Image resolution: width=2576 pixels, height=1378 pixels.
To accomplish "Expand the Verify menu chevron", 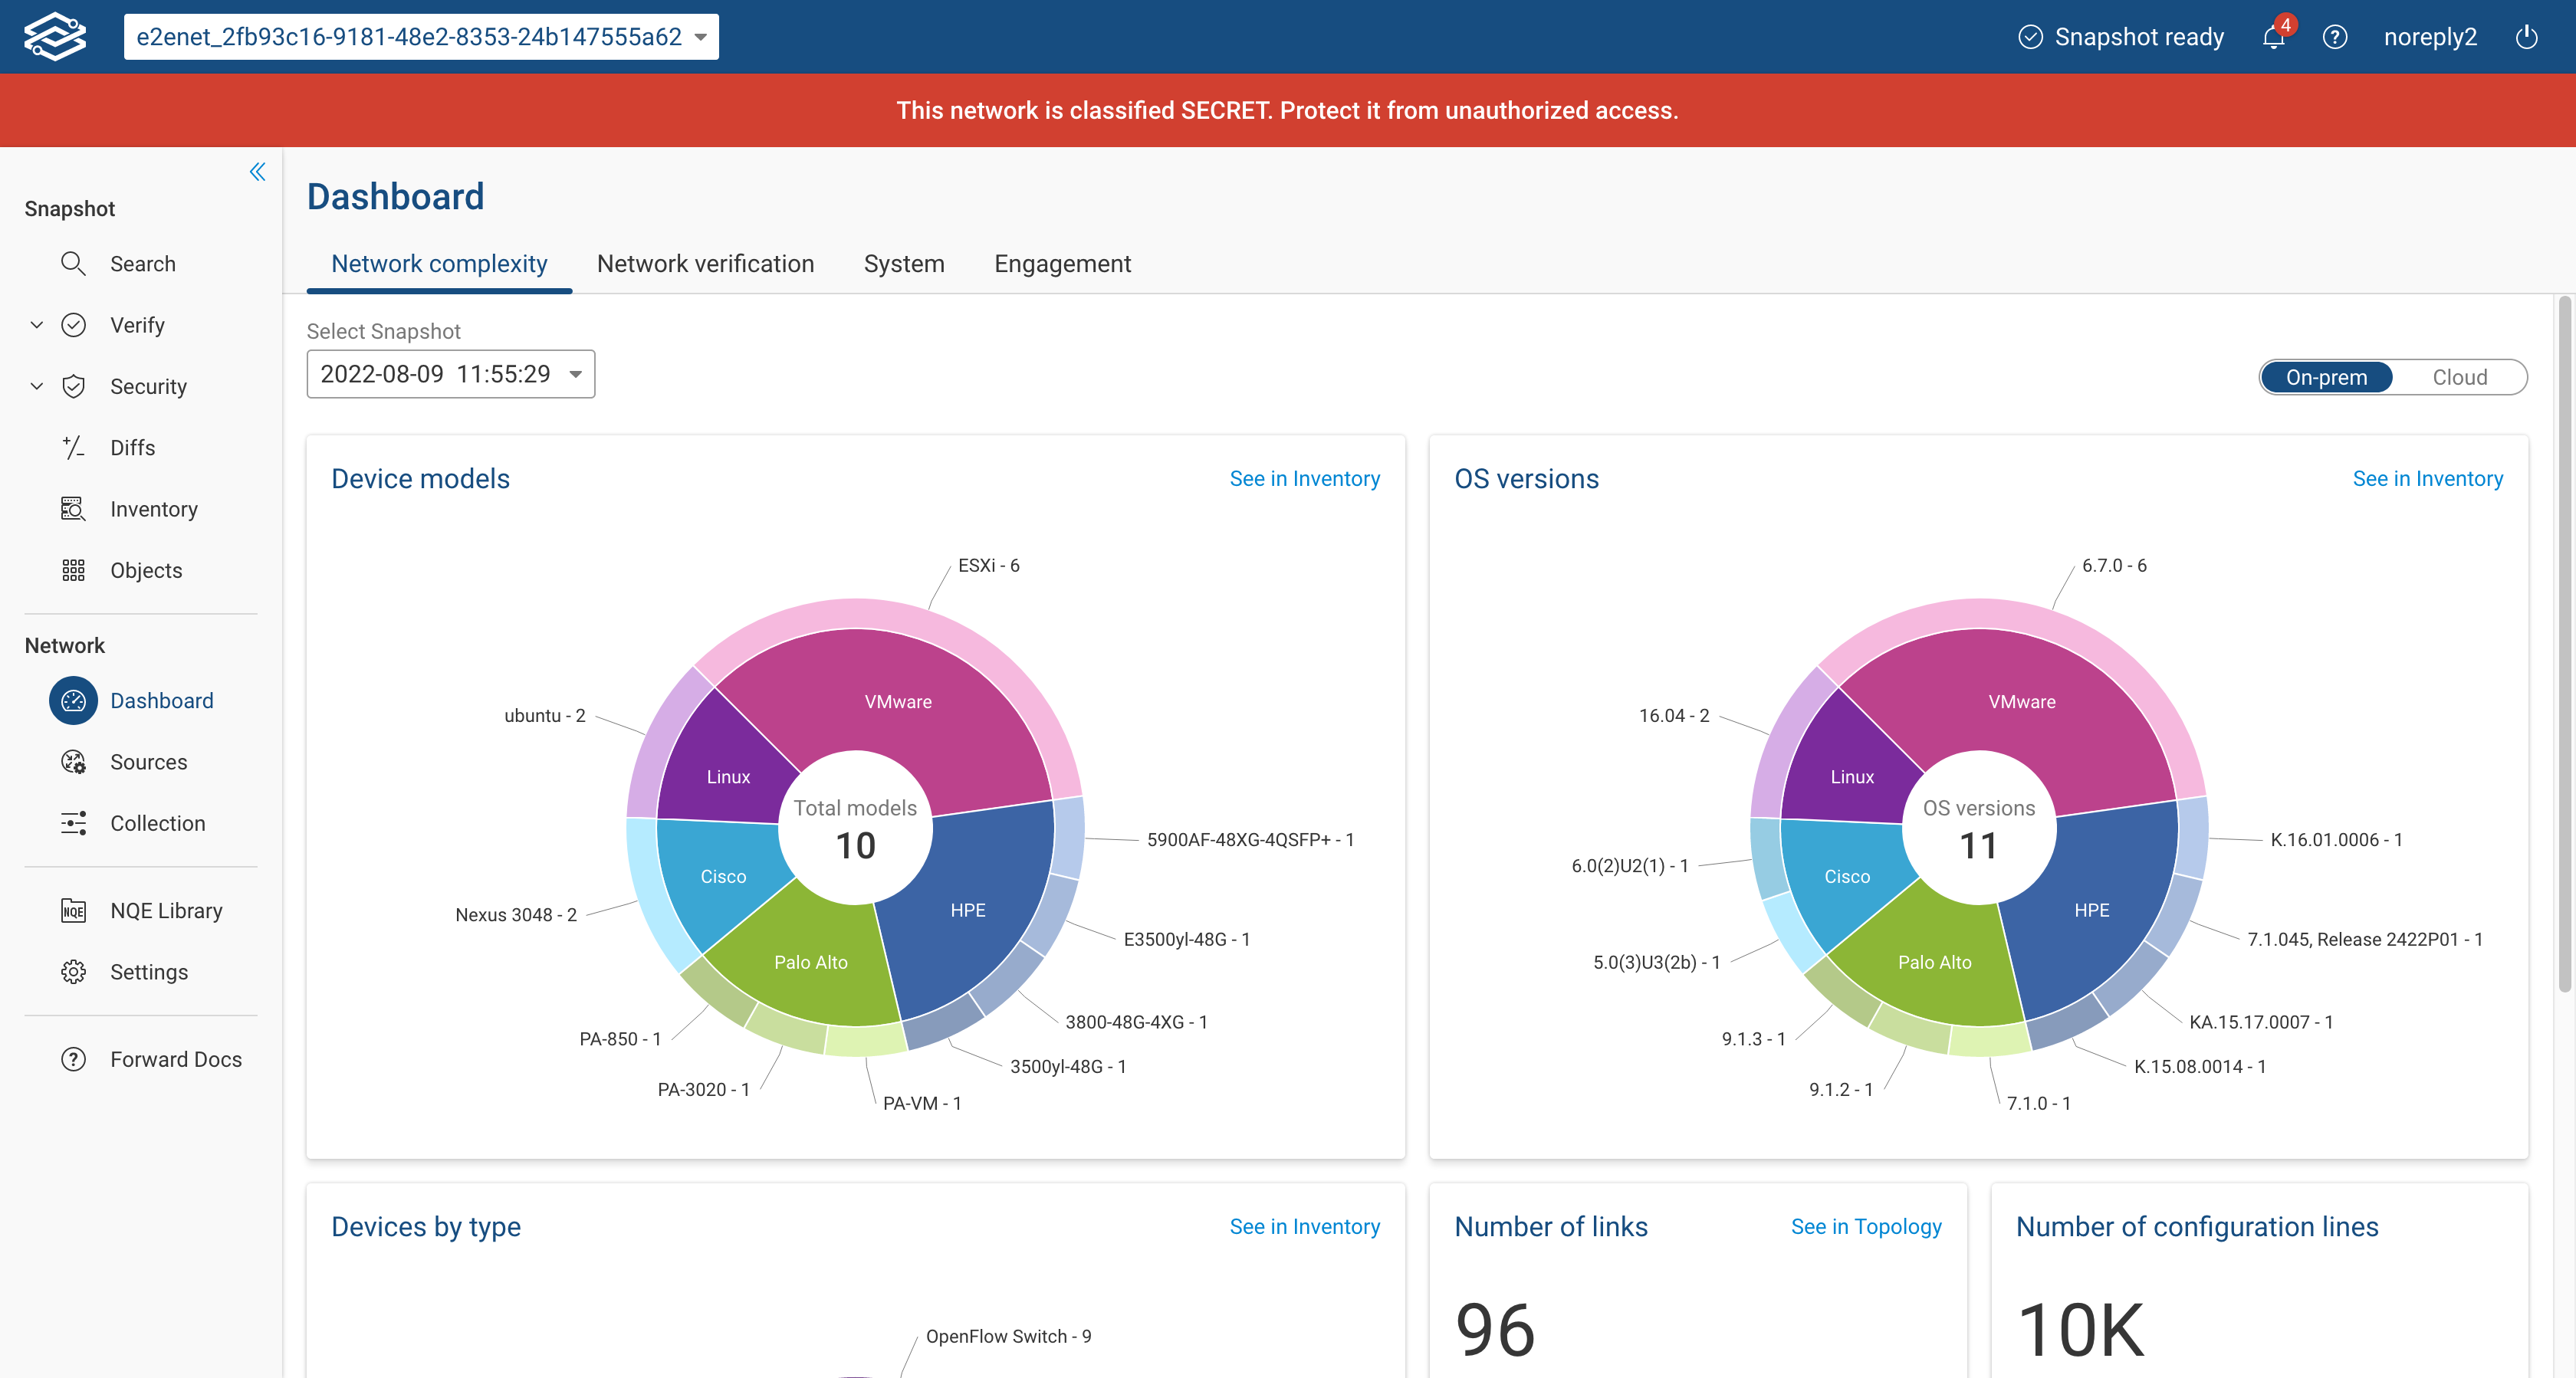I will point(37,325).
